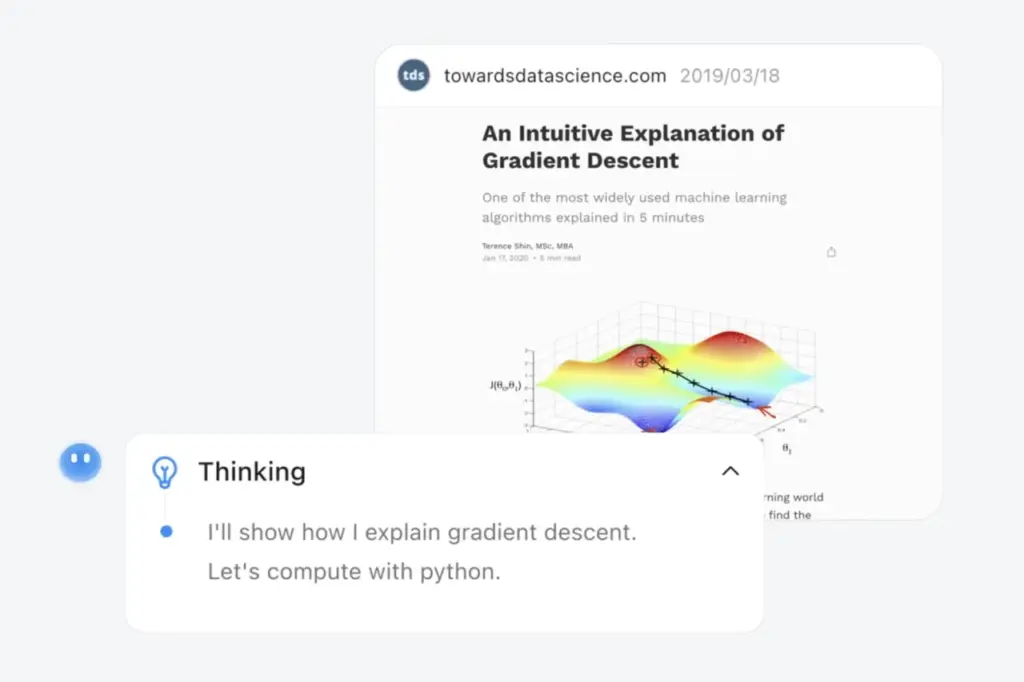
Task: Select the 'I'll show how I explain gradient descent' step
Action: tap(421, 532)
